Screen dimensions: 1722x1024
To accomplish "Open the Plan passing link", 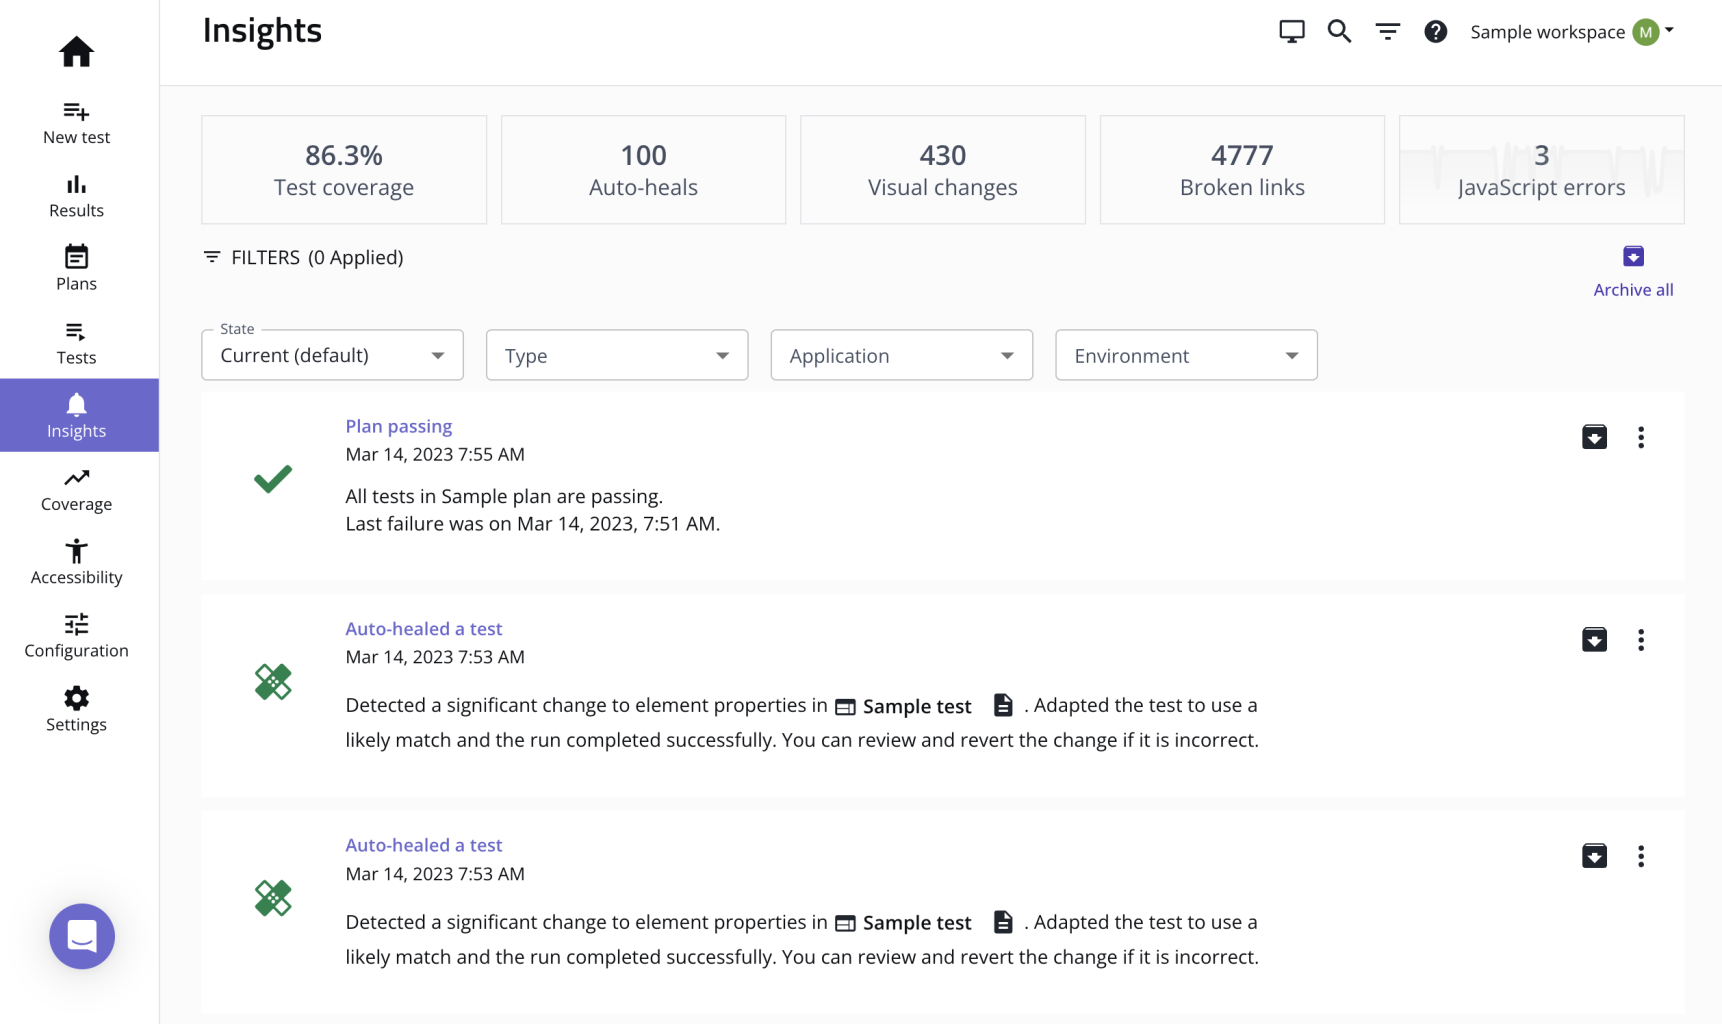I will 398,426.
